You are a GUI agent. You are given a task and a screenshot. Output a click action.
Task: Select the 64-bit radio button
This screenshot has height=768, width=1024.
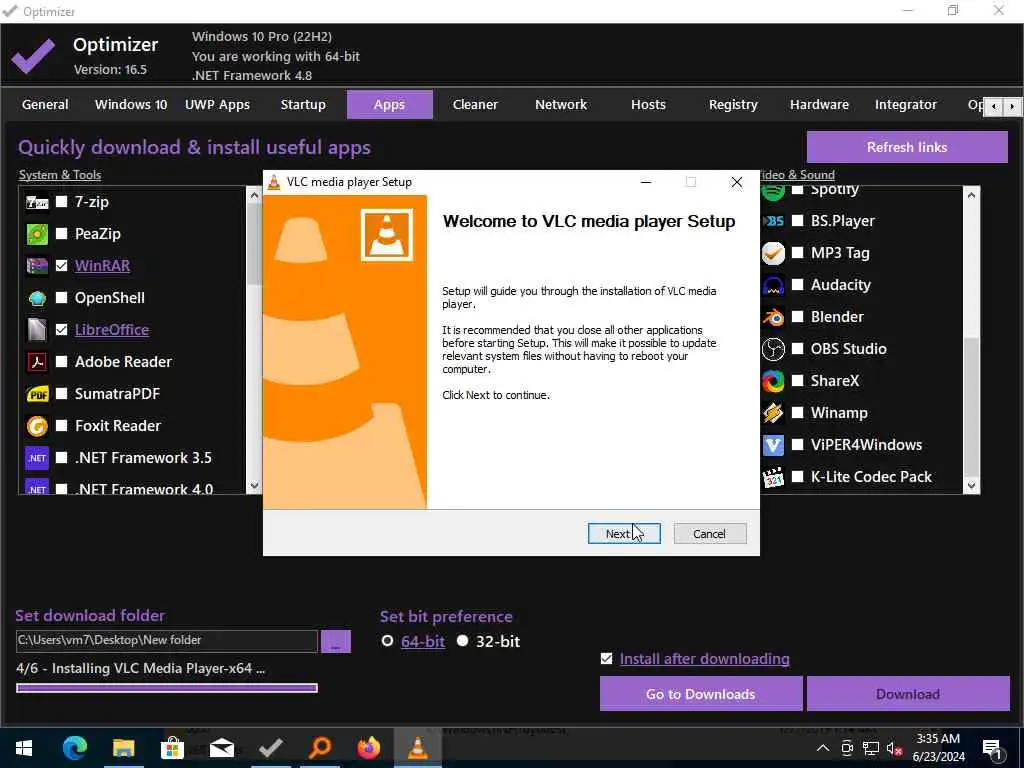click(387, 641)
